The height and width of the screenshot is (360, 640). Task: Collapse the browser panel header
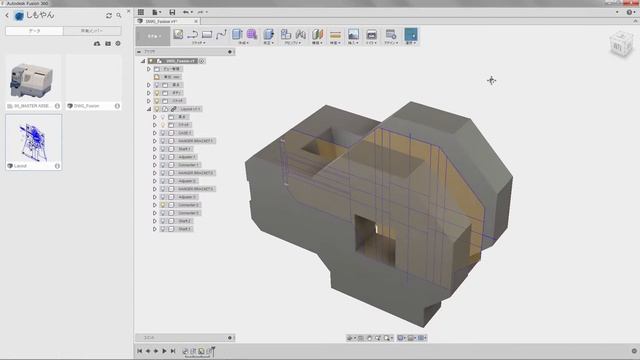tap(139, 52)
